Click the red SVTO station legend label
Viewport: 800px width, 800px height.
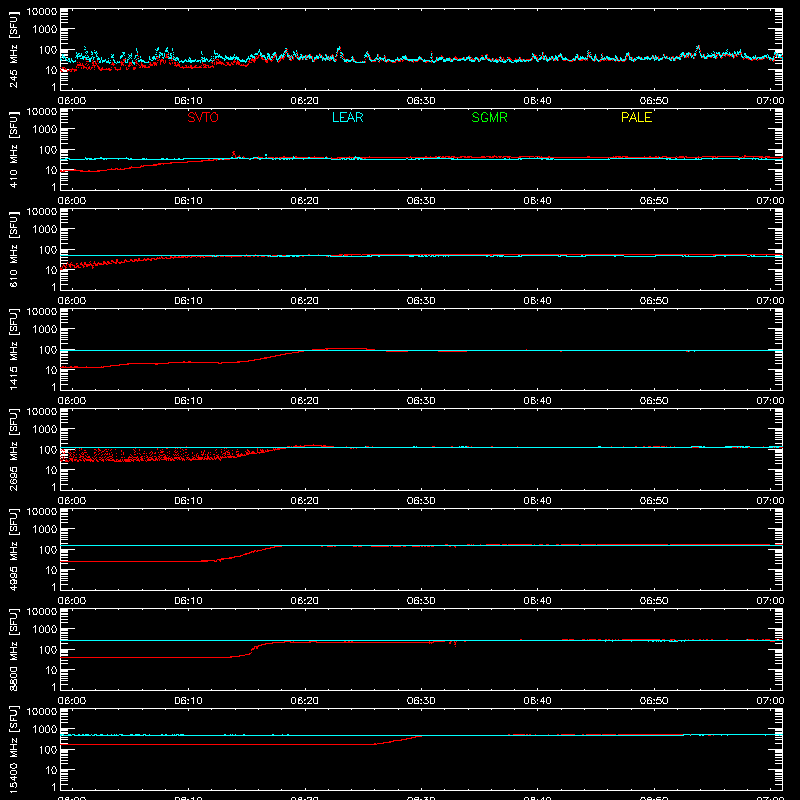pyautogui.click(x=203, y=117)
